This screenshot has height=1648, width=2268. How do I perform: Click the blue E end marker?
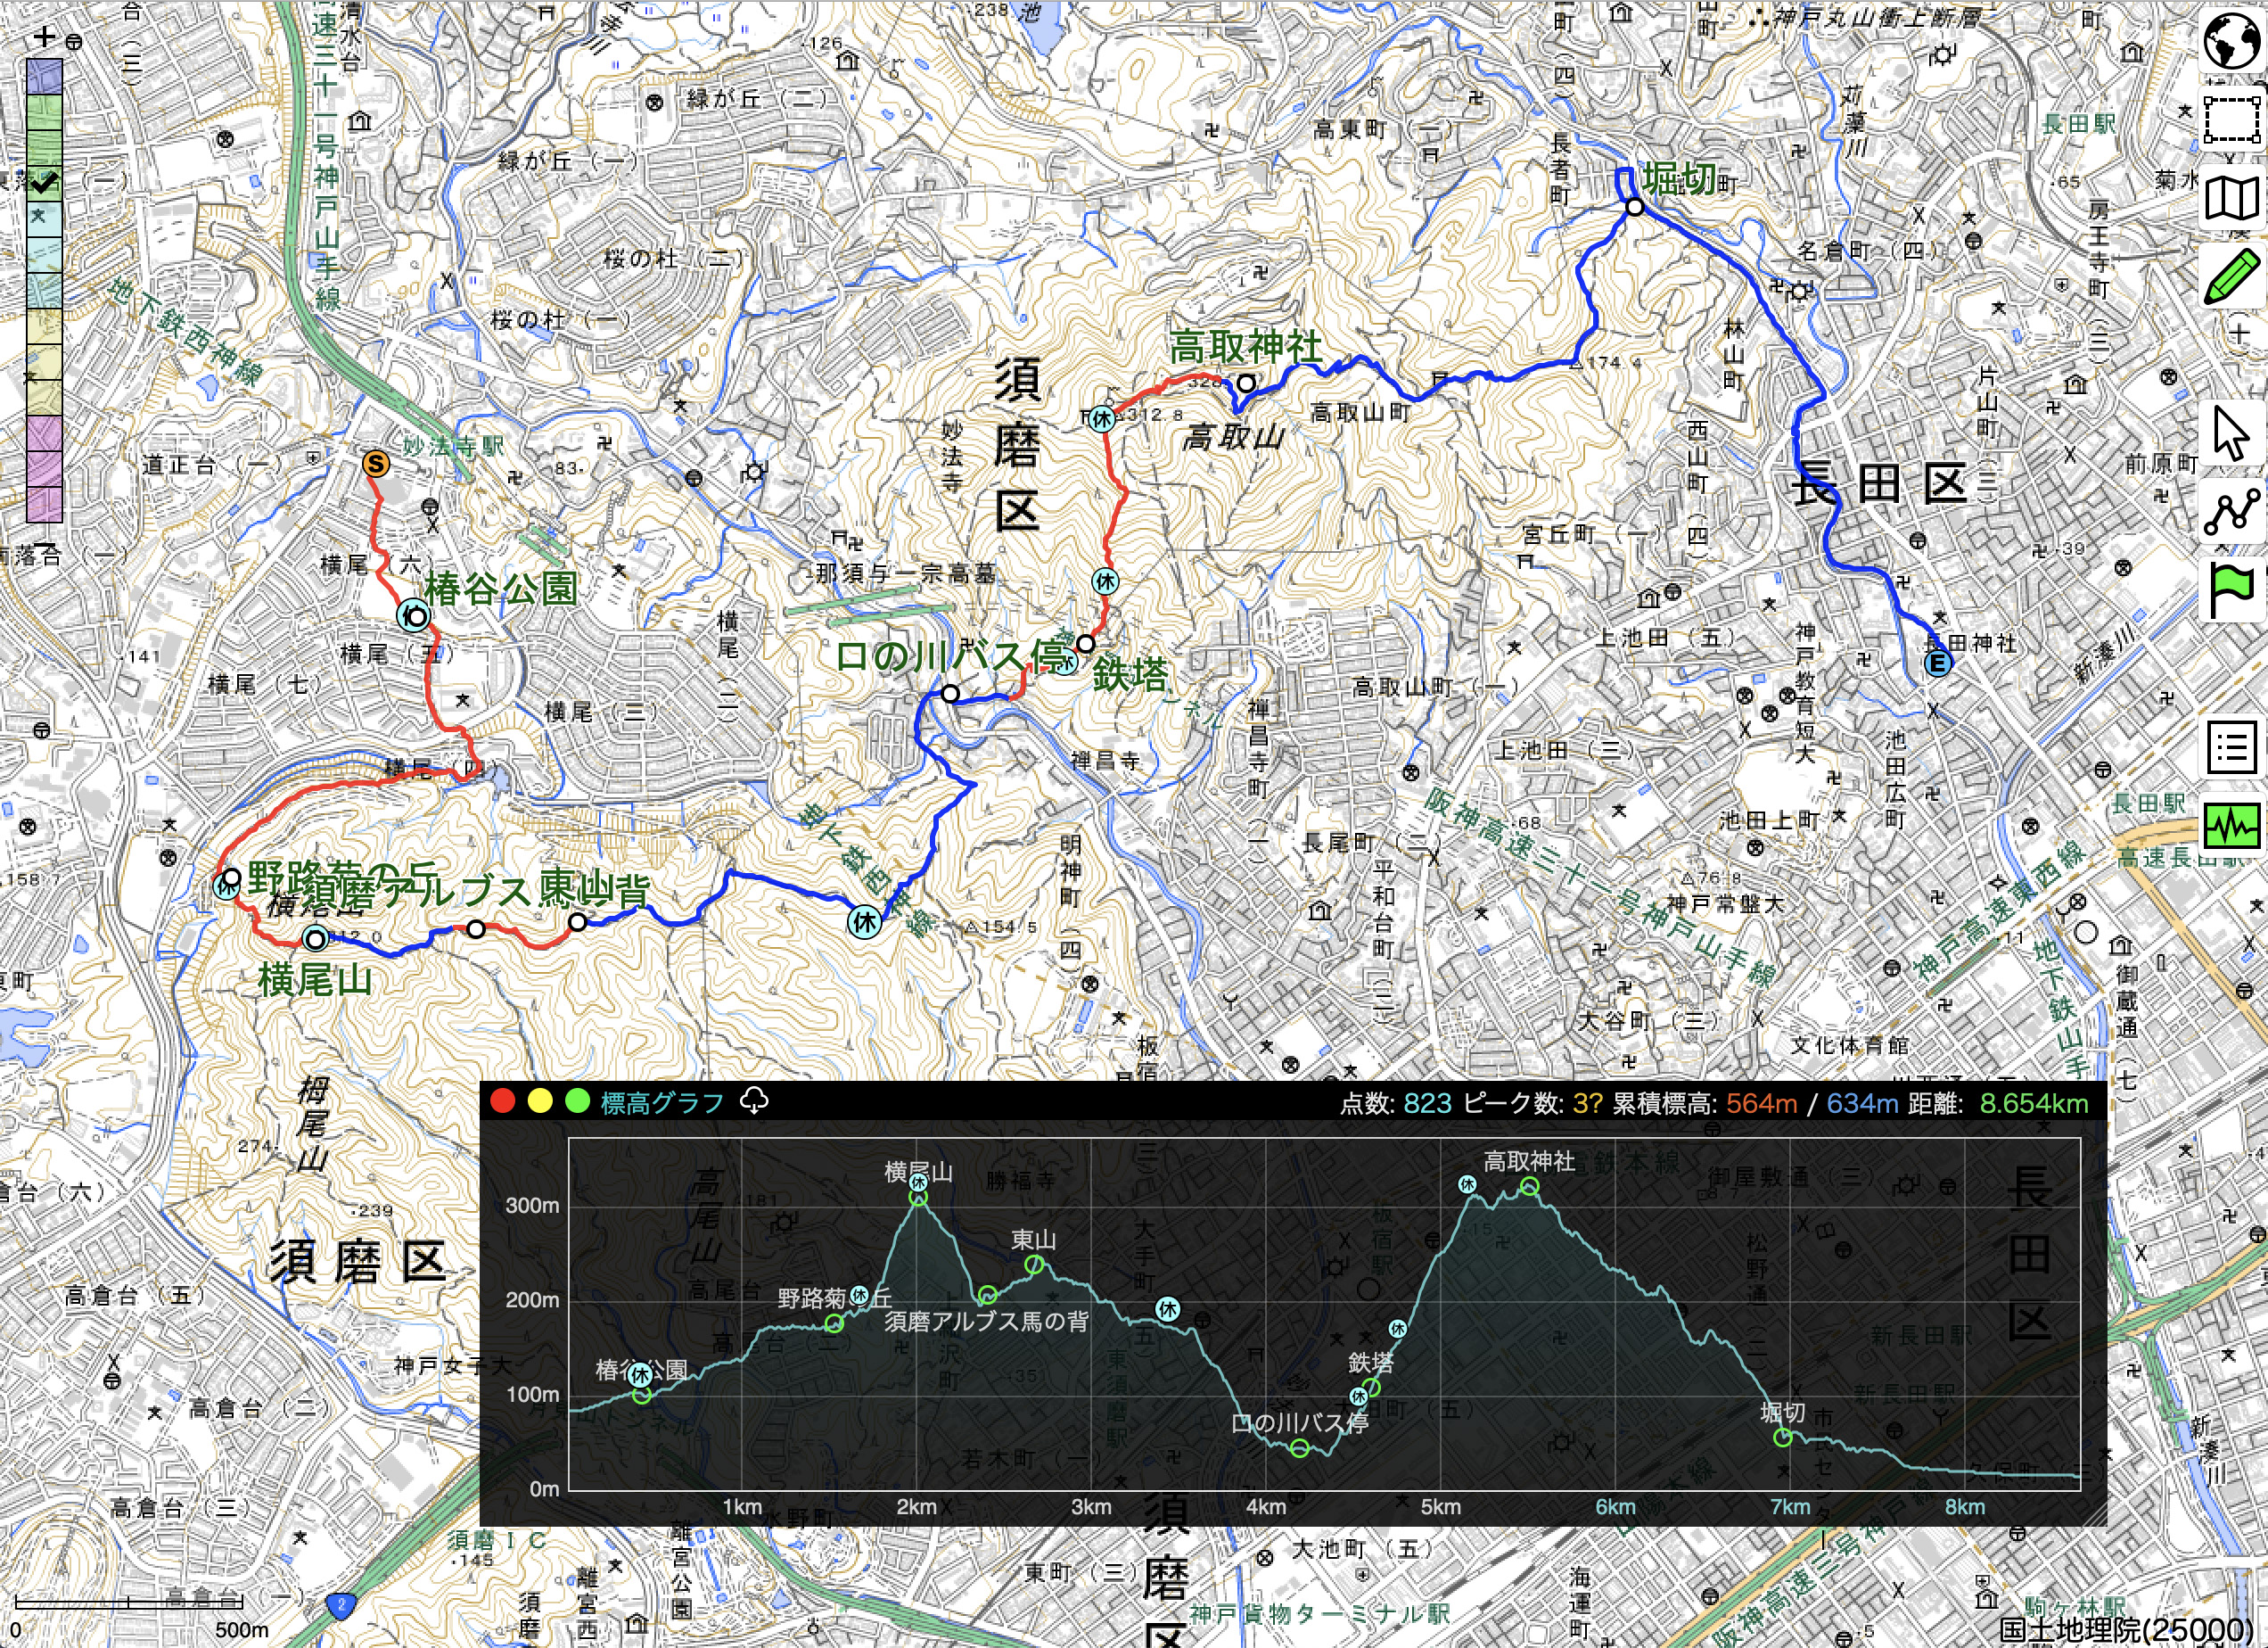point(1937,663)
